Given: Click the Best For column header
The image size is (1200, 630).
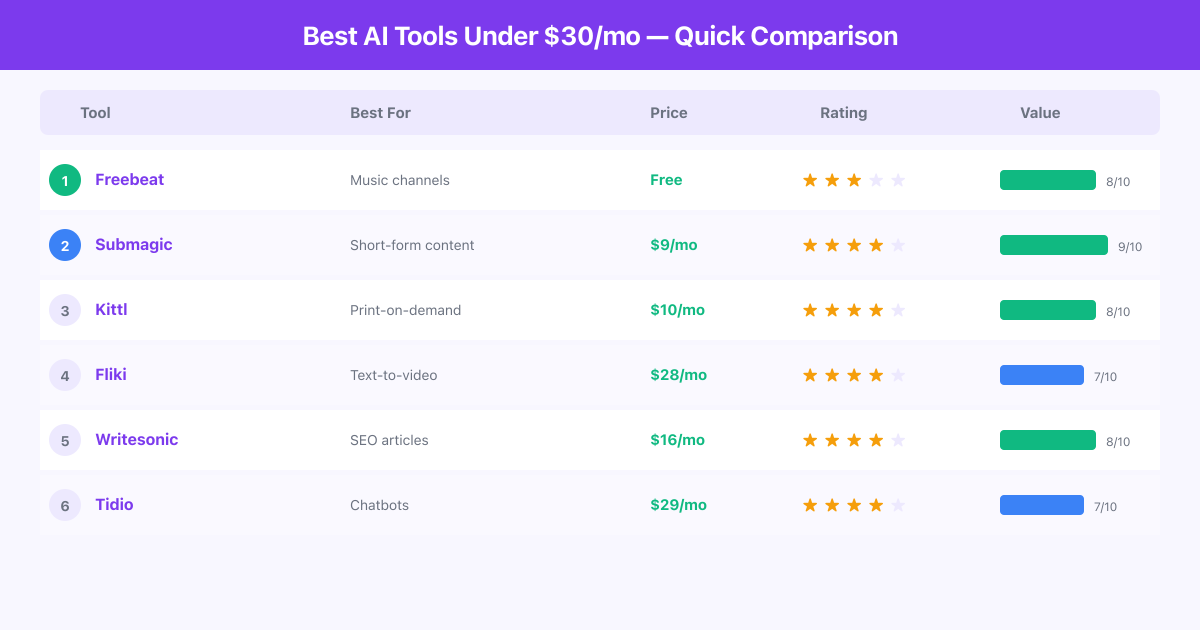Looking at the screenshot, I should [x=380, y=113].
